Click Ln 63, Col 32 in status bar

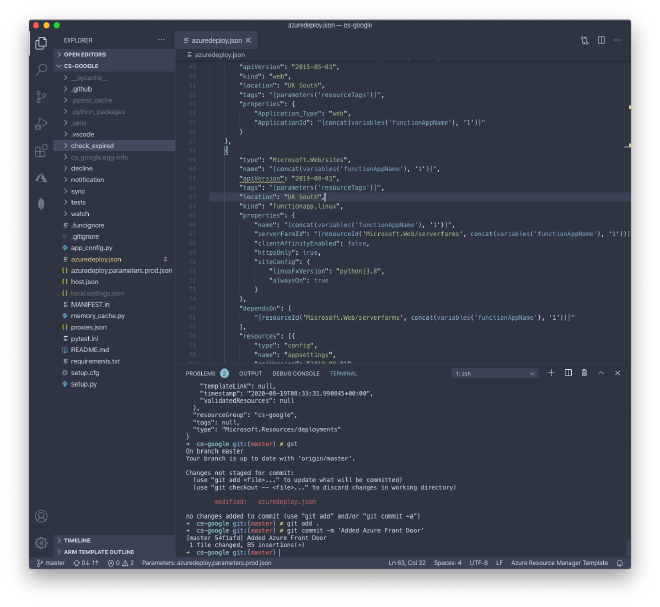pyautogui.click(x=407, y=563)
